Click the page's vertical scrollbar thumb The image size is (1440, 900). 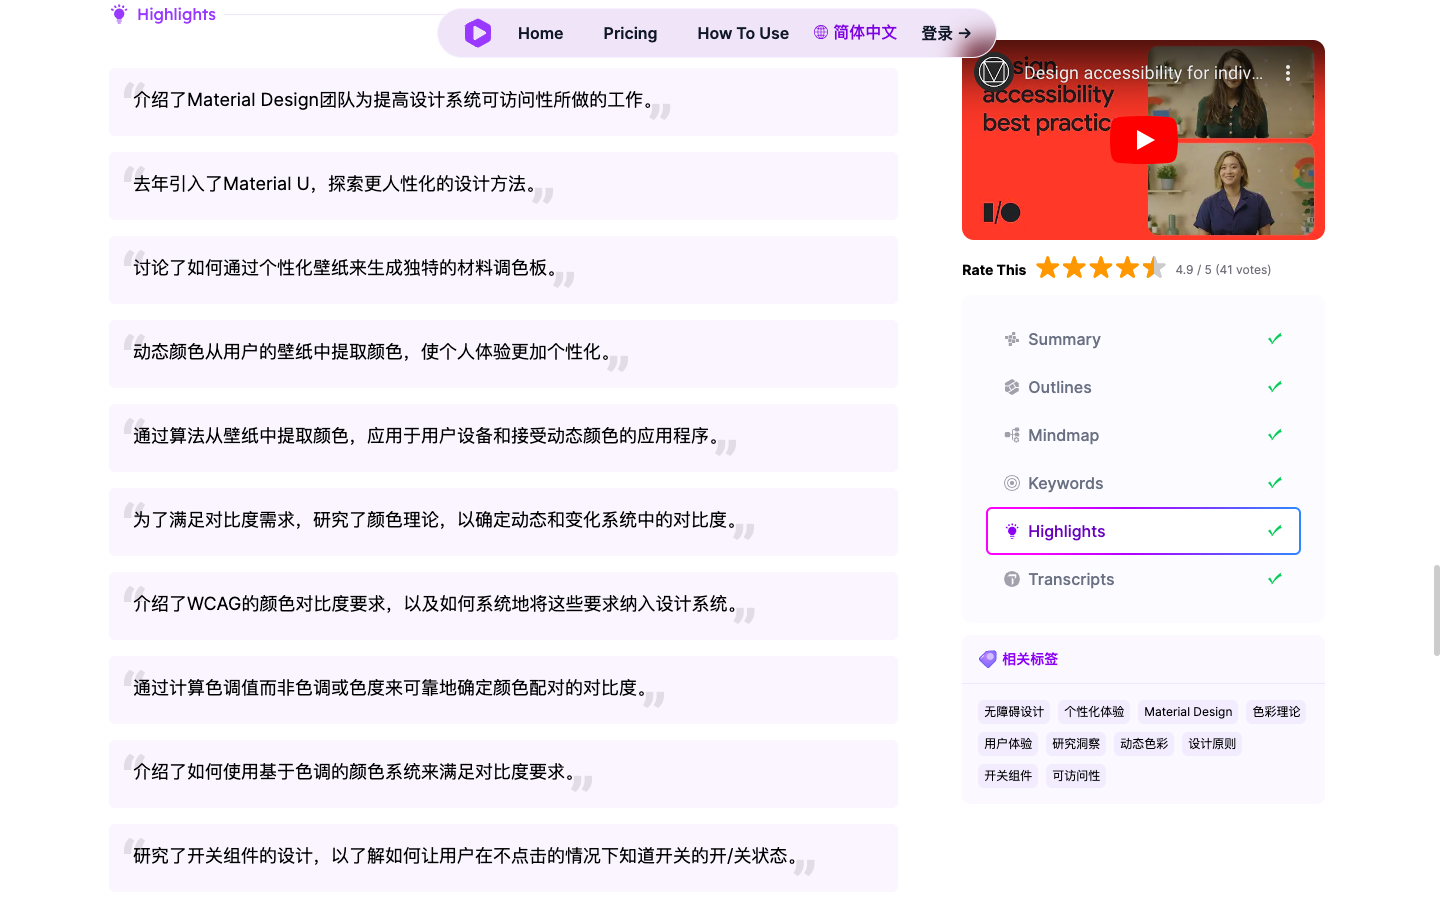point(1436,610)
